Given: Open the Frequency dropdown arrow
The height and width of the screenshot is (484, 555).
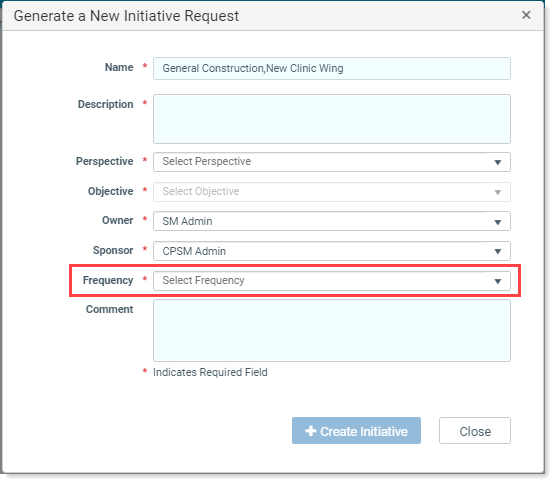Looking at the screenshot, I should click(x=497, y=281).
